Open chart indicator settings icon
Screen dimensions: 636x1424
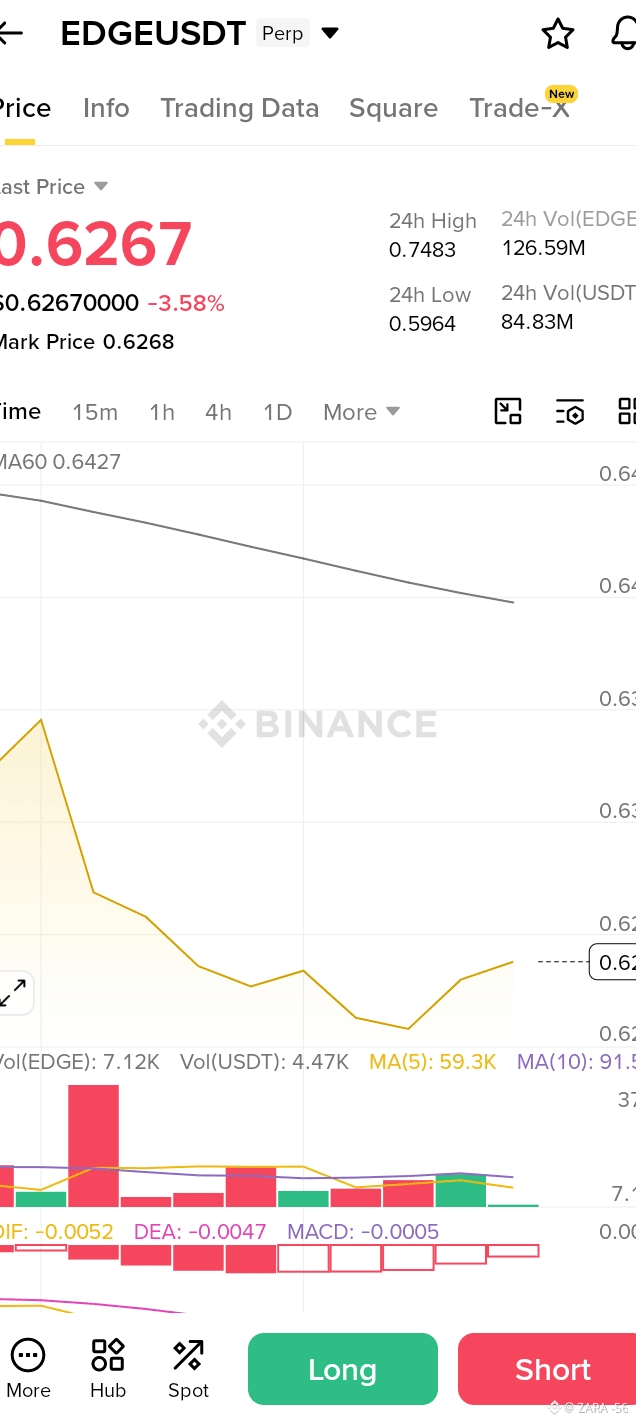coord(569,411)
